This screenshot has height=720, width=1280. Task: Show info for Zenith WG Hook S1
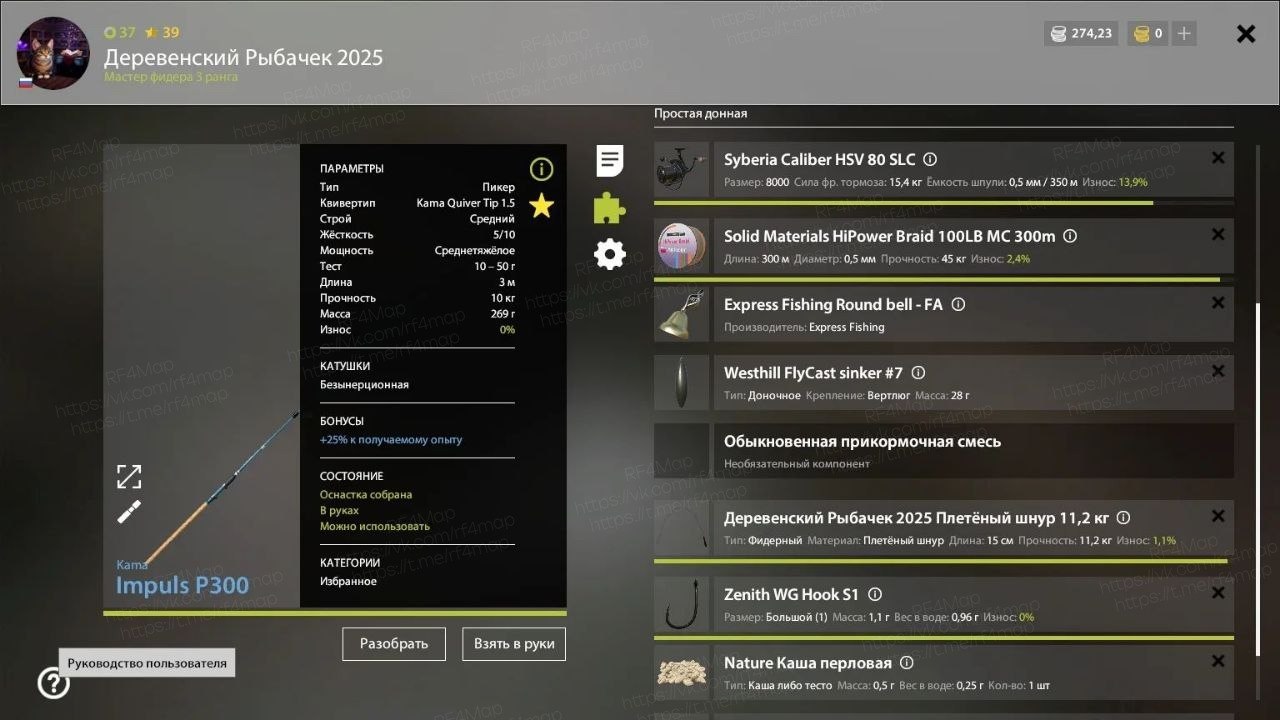click(875, 594)
